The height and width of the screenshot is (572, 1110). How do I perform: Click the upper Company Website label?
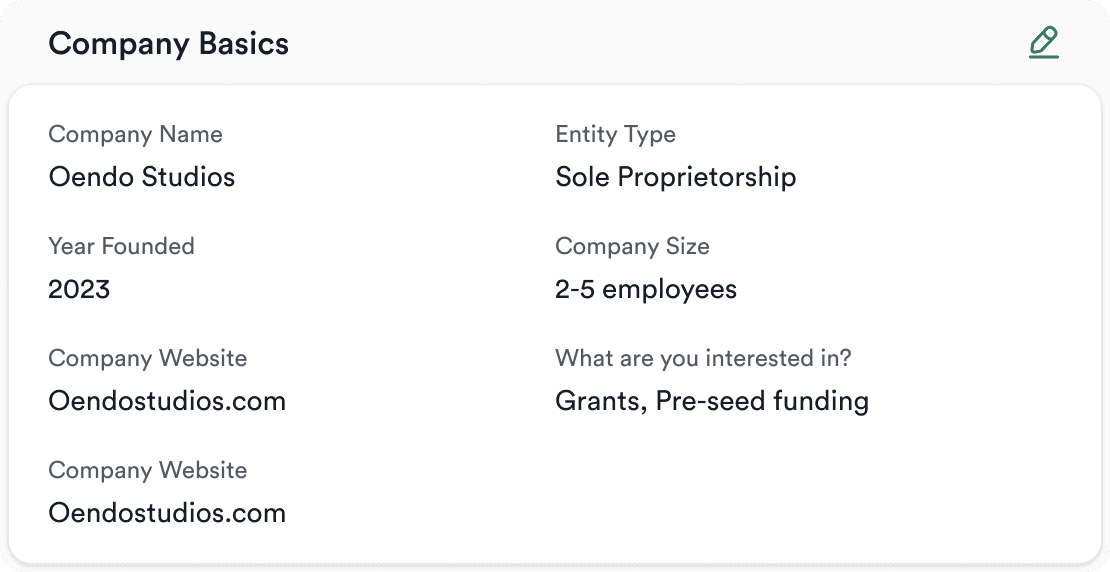pyautogui.click(x=147, y=358)
